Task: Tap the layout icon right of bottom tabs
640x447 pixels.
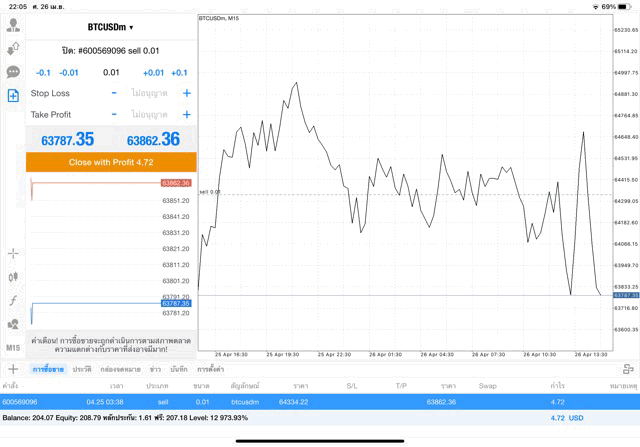Action: click(627, 369)
